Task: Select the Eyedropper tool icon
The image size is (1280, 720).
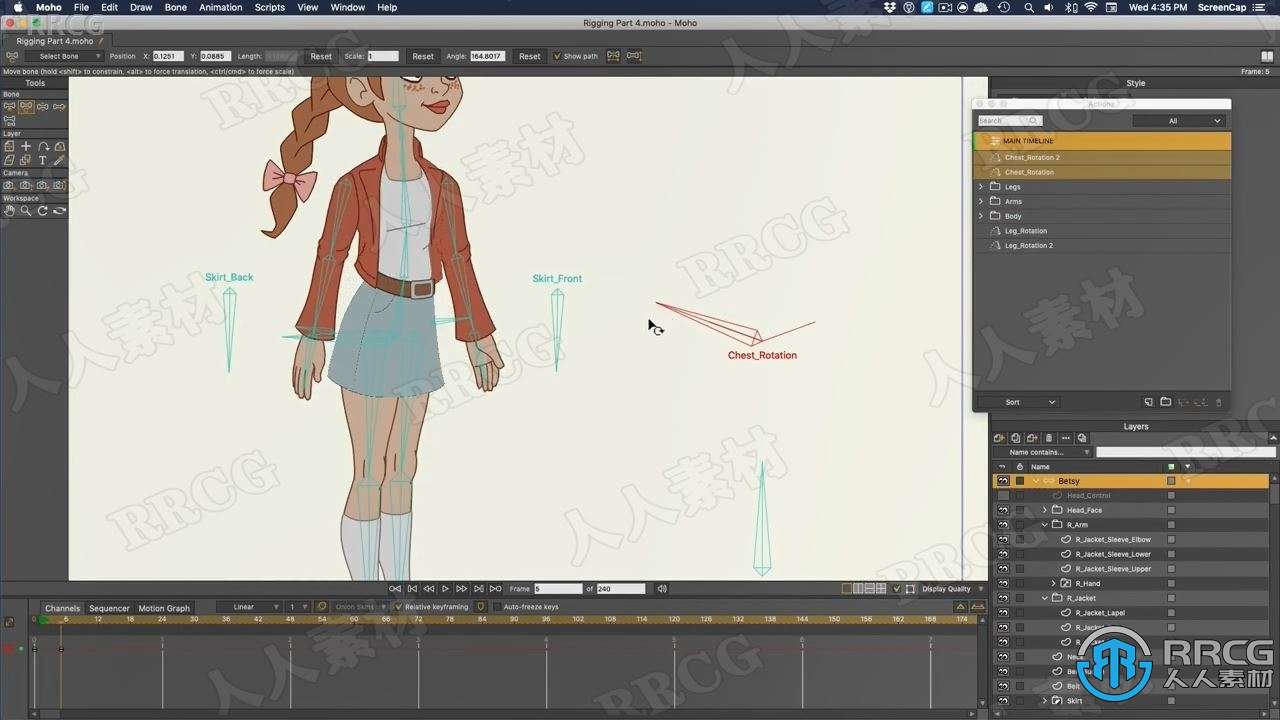Action: (60, 160)
